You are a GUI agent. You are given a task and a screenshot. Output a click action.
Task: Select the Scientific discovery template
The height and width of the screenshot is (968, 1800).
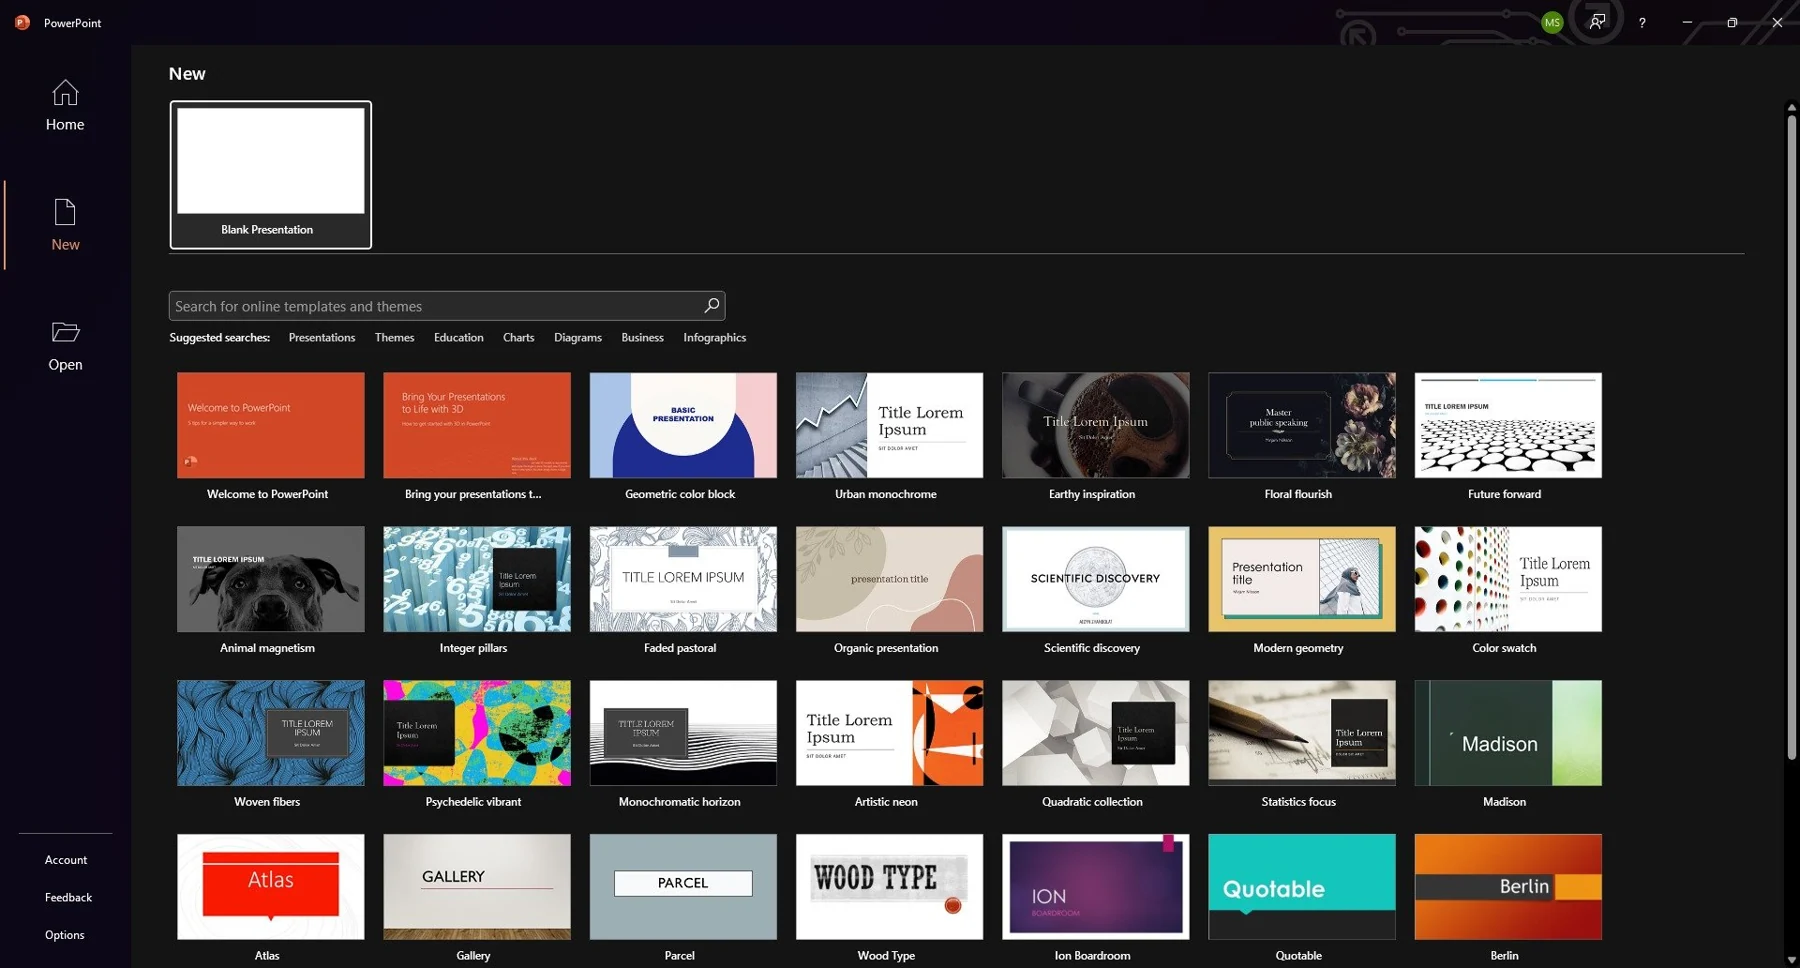point(1095,590)
